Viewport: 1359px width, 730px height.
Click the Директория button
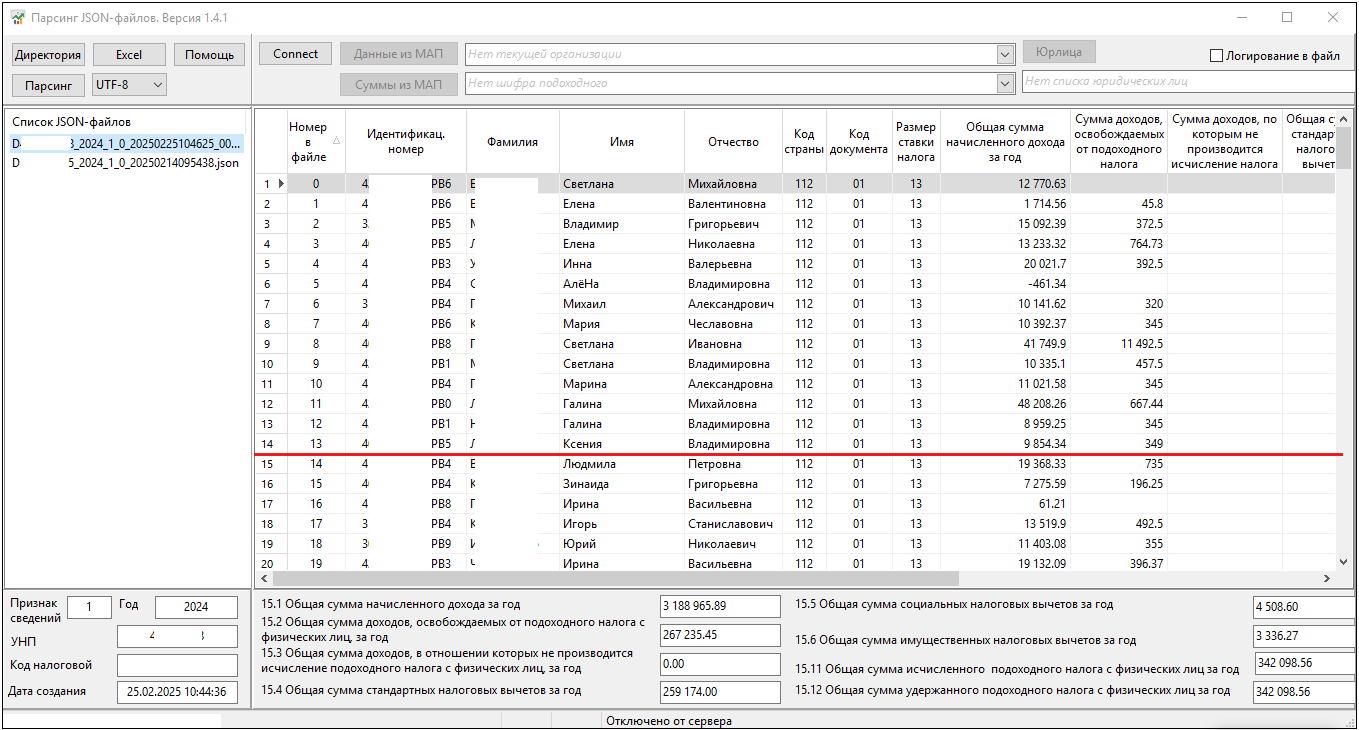tap(48, 55)
